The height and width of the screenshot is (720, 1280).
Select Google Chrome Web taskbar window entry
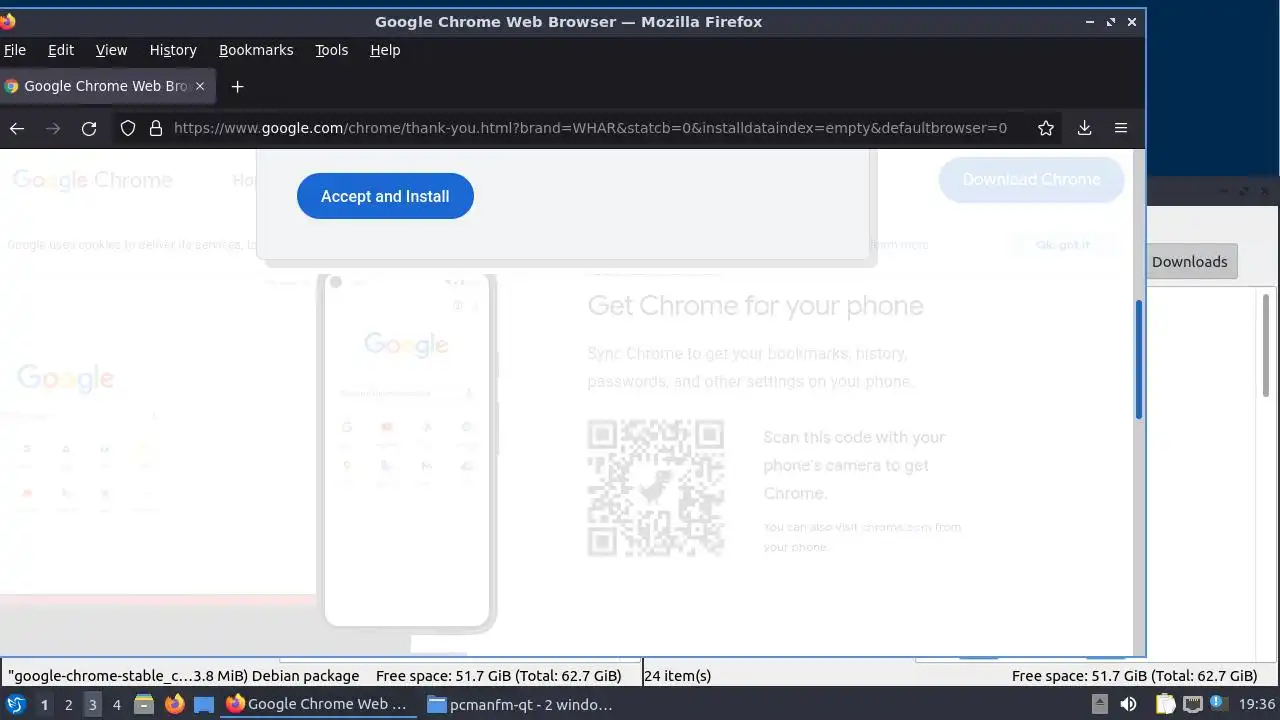coord(318,704)
